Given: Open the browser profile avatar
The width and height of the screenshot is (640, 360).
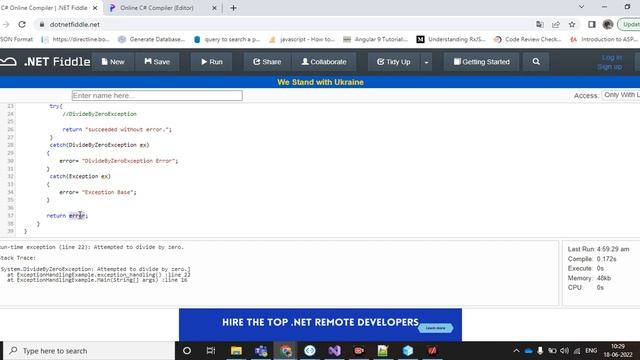Looking at the screenshot, I should (x=608, y=24).
